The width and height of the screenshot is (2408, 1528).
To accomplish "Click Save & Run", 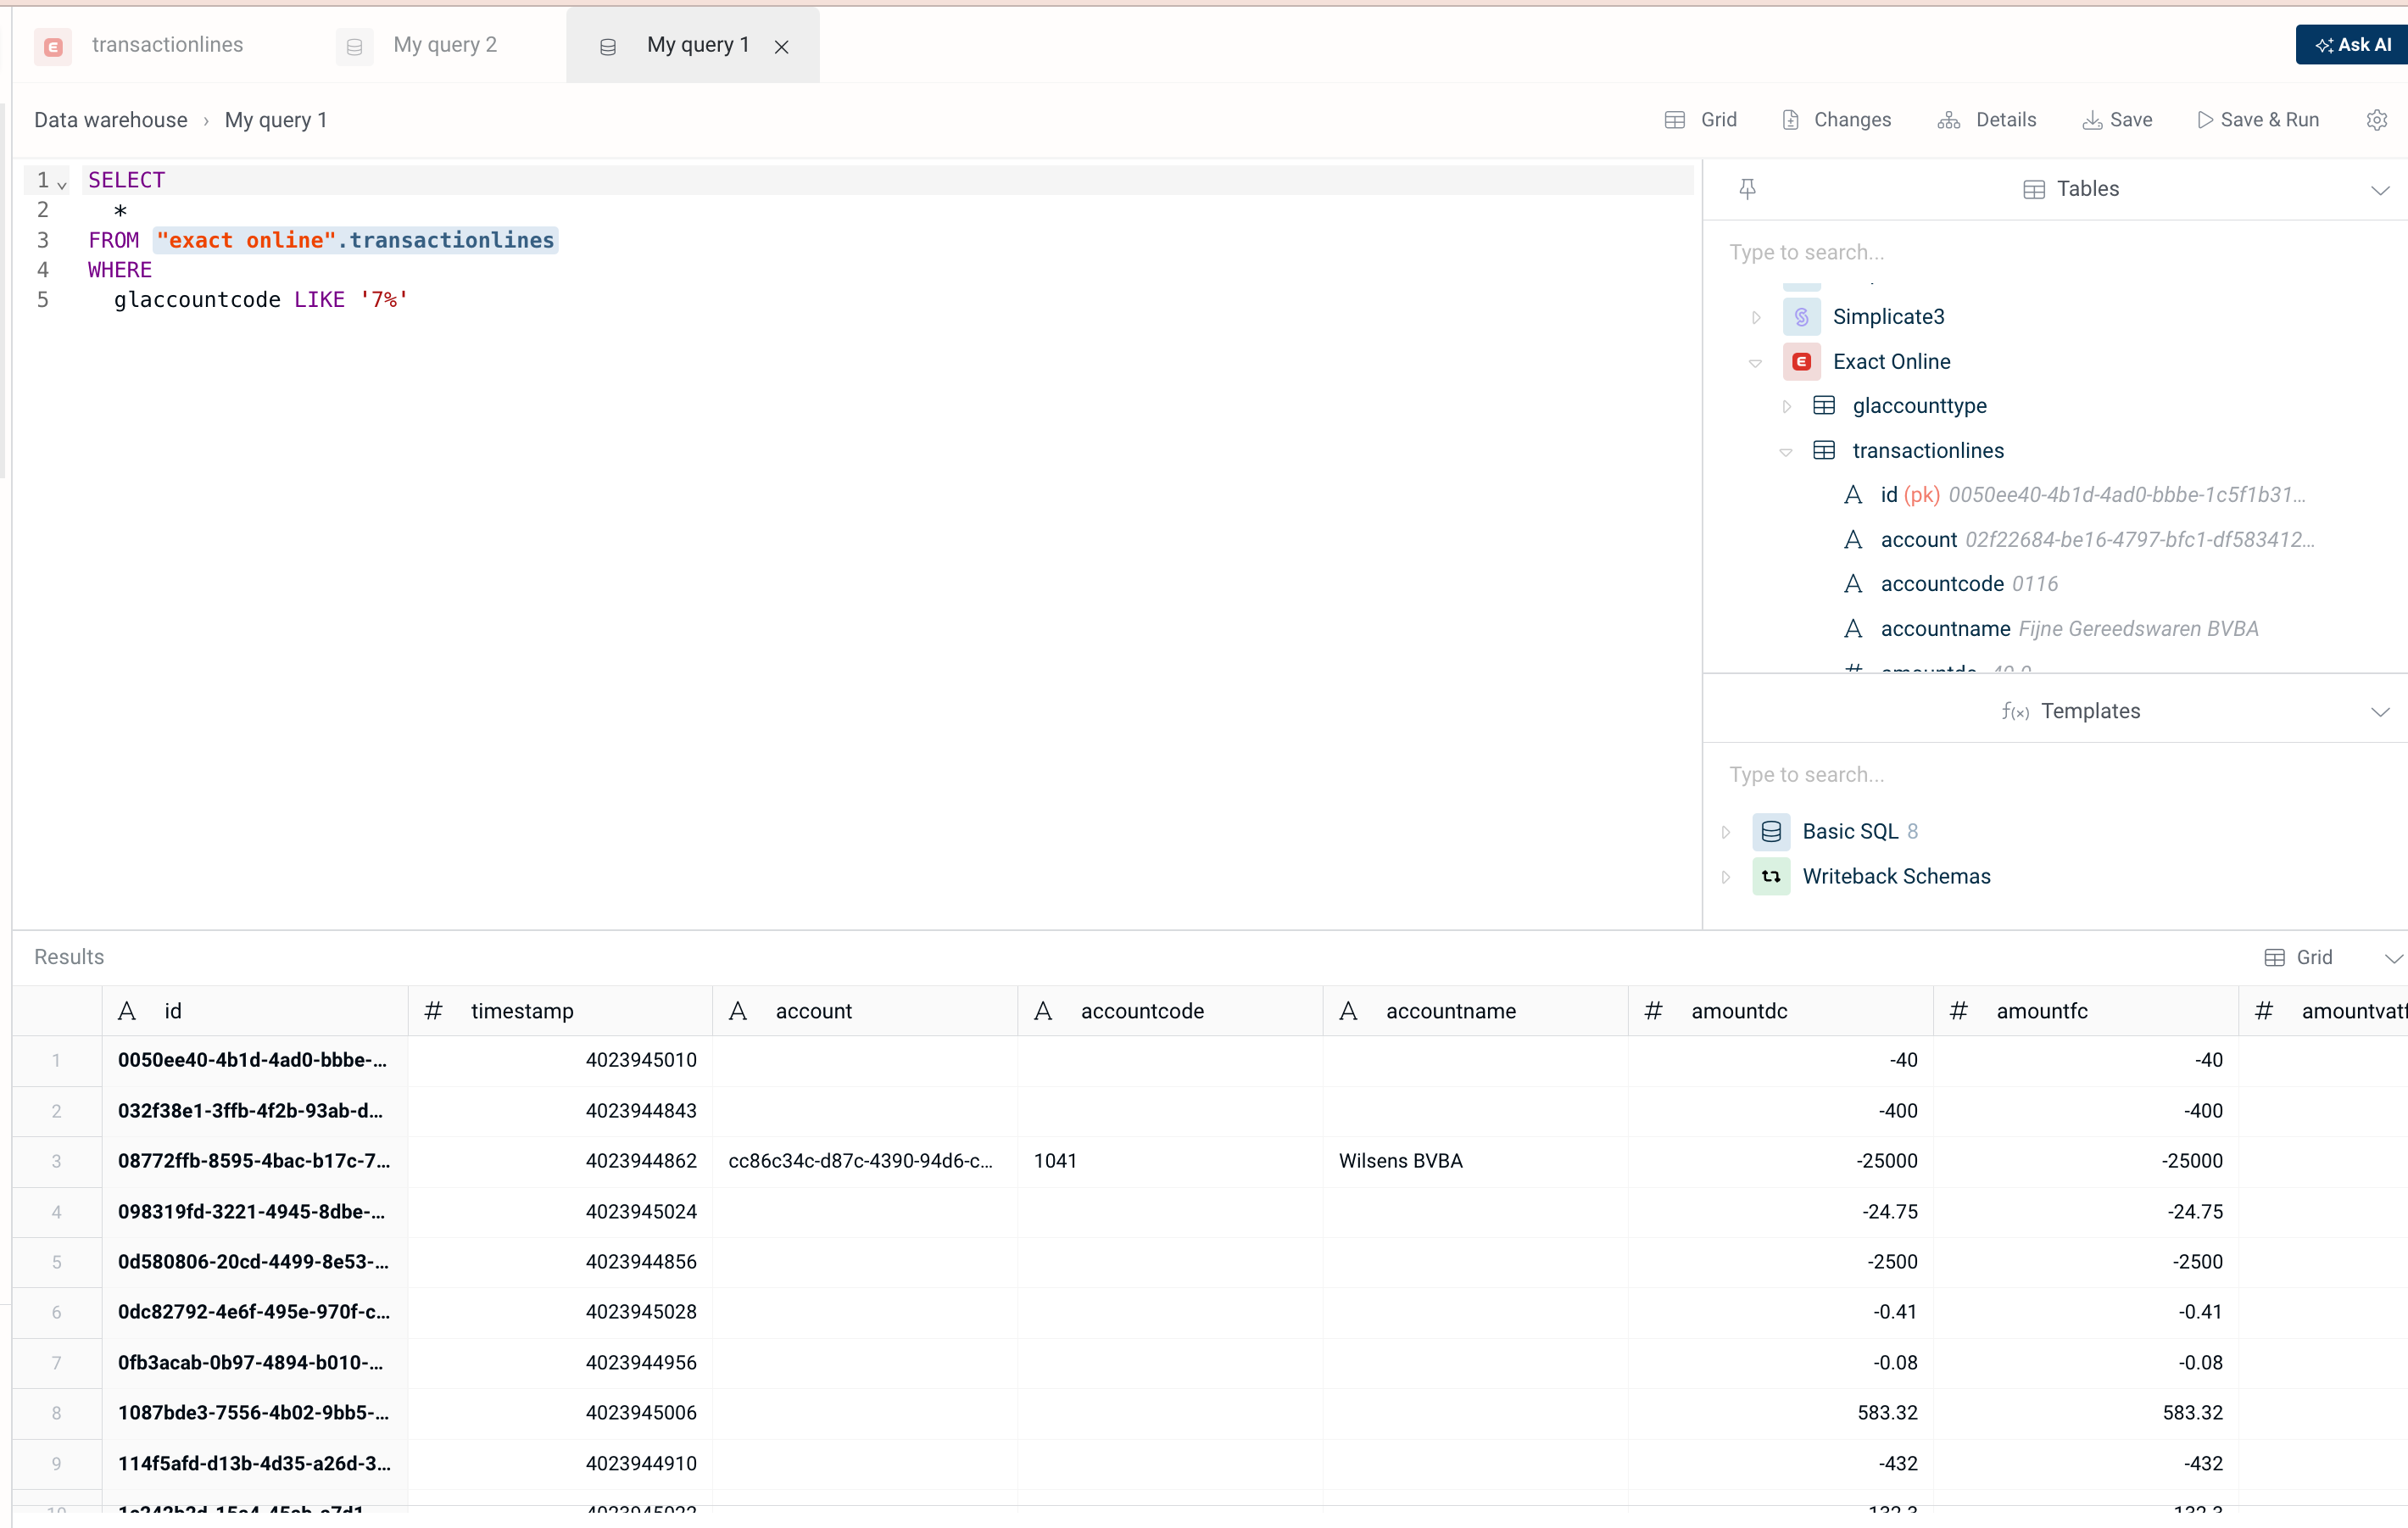I will pyautogui.click(x=2258, y=120).
